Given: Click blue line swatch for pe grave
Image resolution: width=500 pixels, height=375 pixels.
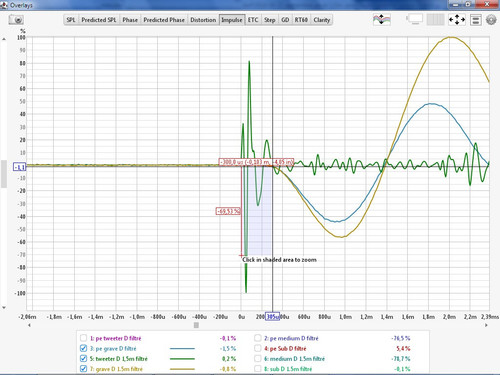Looking at the screenshot, I should point(182,349).
